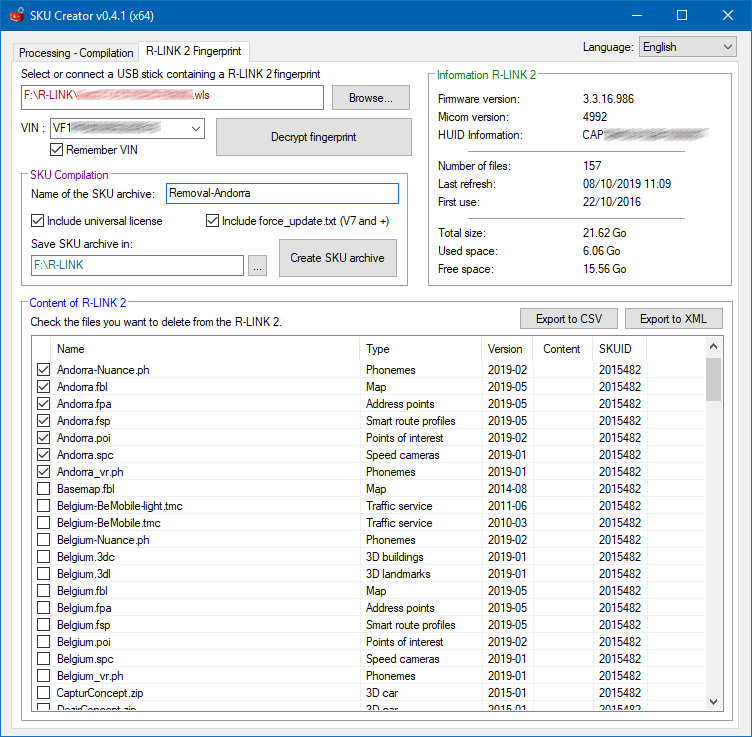Toggle the Remember VIN checkbox
The height and width of the screenshot is (737, 752).
(x=56, y=150)
